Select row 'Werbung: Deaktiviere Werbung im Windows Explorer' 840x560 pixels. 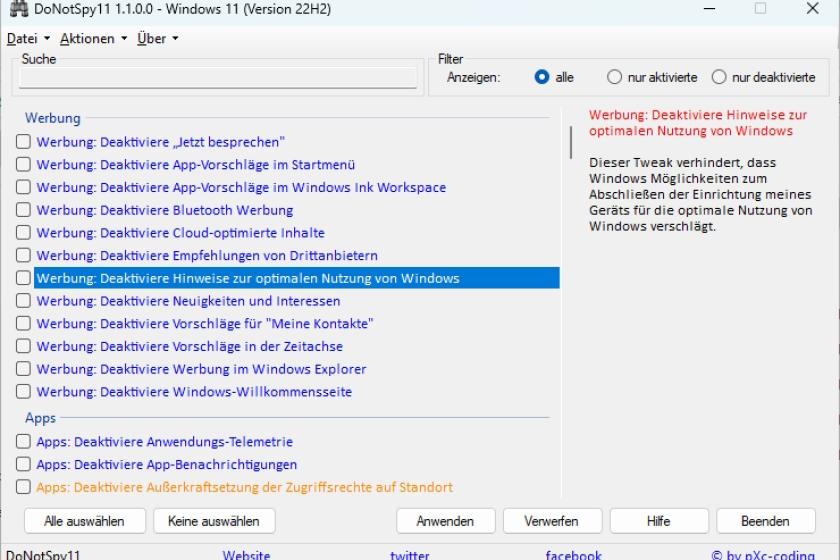coord(201,369)
